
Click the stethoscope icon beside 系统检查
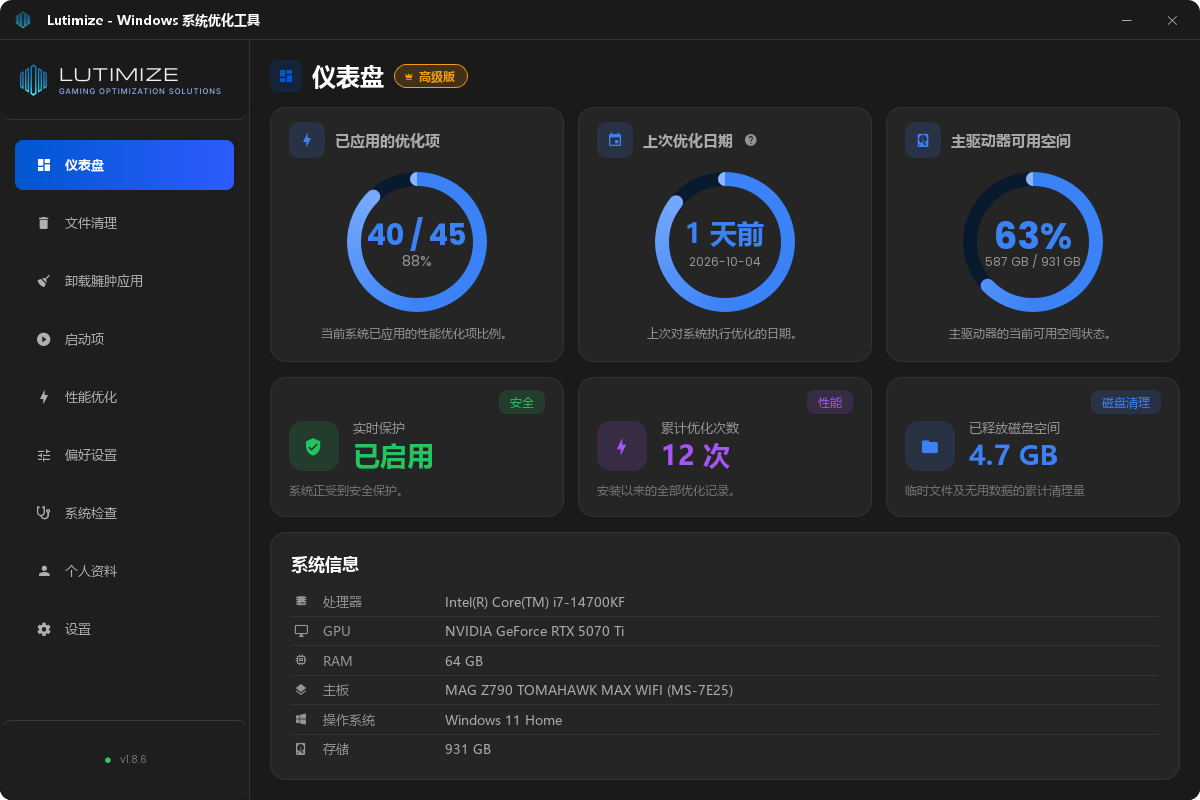pos(43,513)
